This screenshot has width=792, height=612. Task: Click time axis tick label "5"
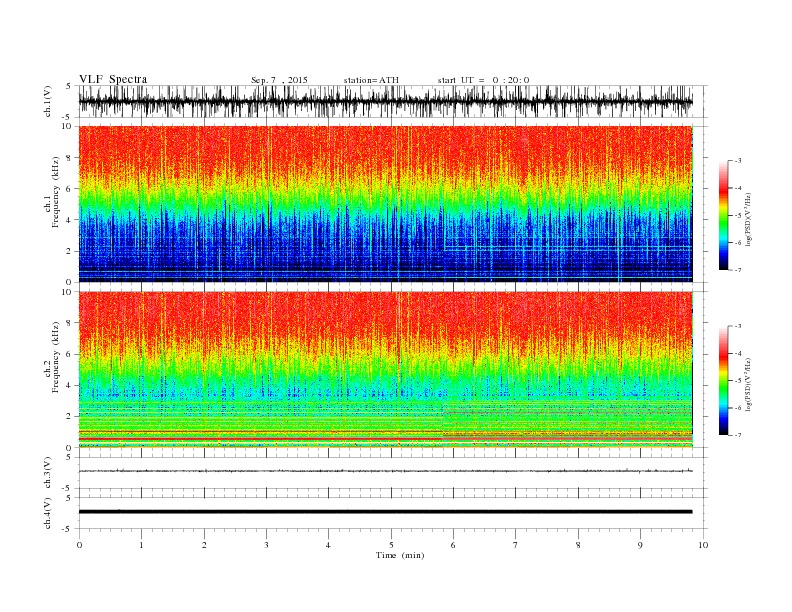click(391, 545)
